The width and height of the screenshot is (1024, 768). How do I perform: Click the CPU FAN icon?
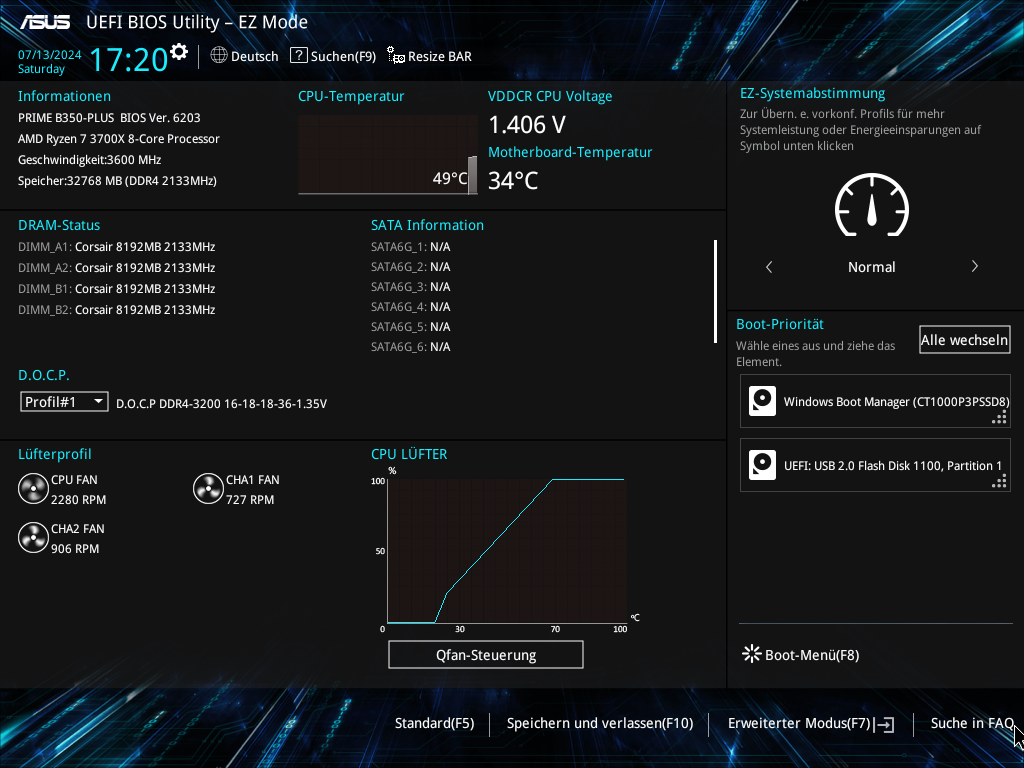coord(33,489)
